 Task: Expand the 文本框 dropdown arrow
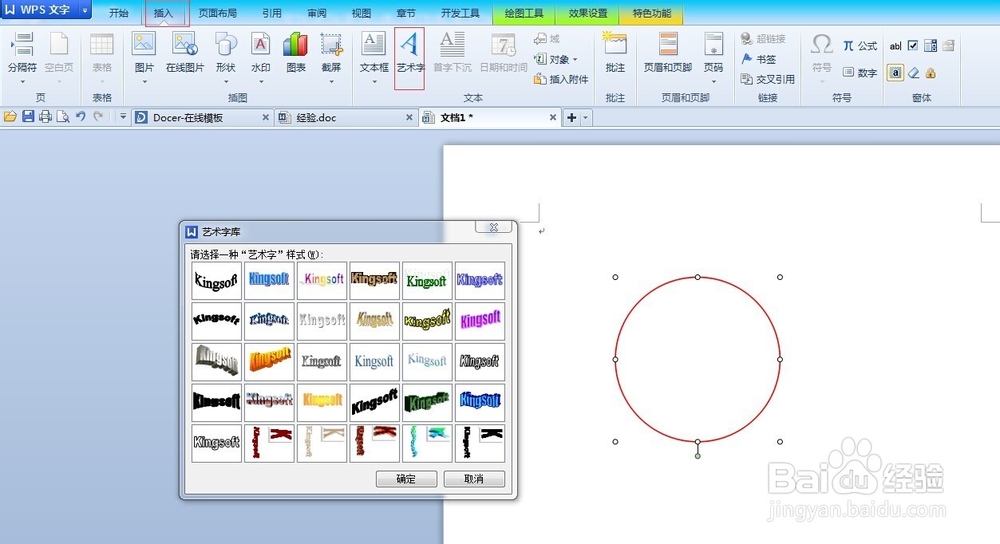374,82
